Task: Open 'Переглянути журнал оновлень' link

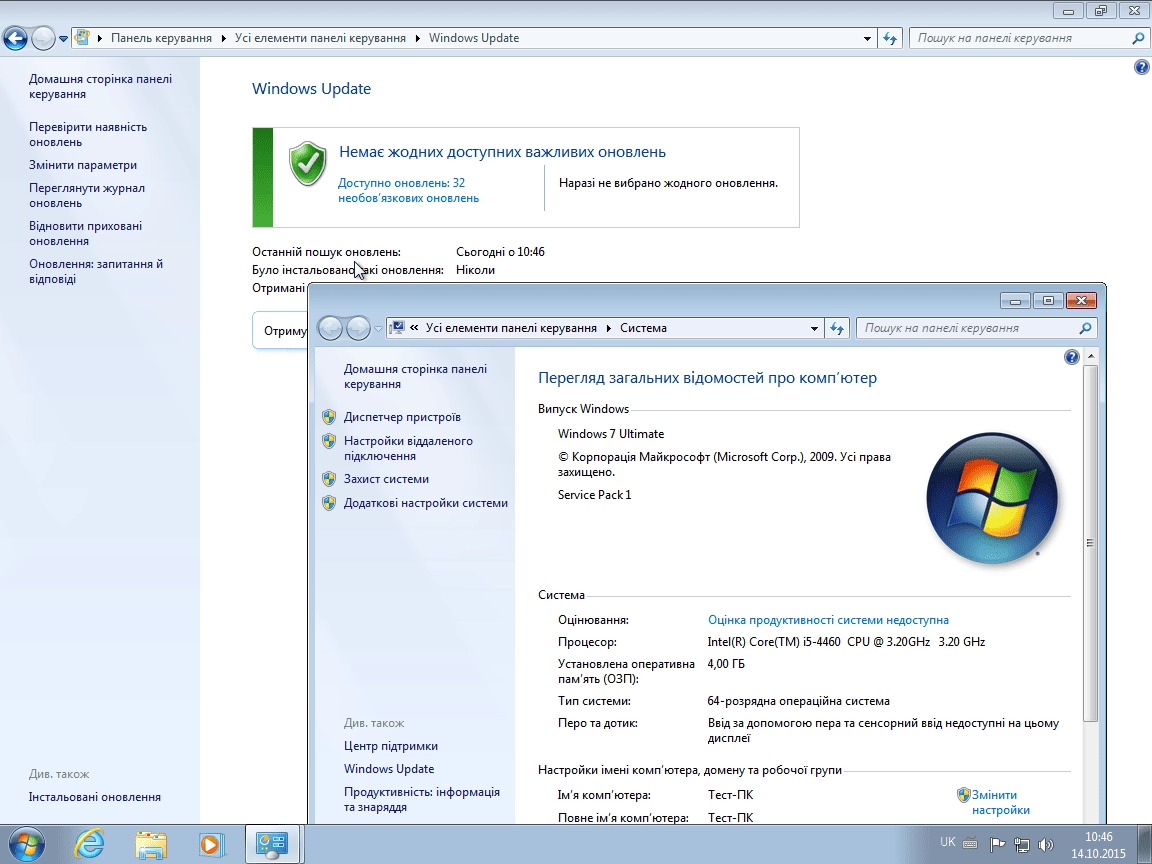Action: [87, 195]
